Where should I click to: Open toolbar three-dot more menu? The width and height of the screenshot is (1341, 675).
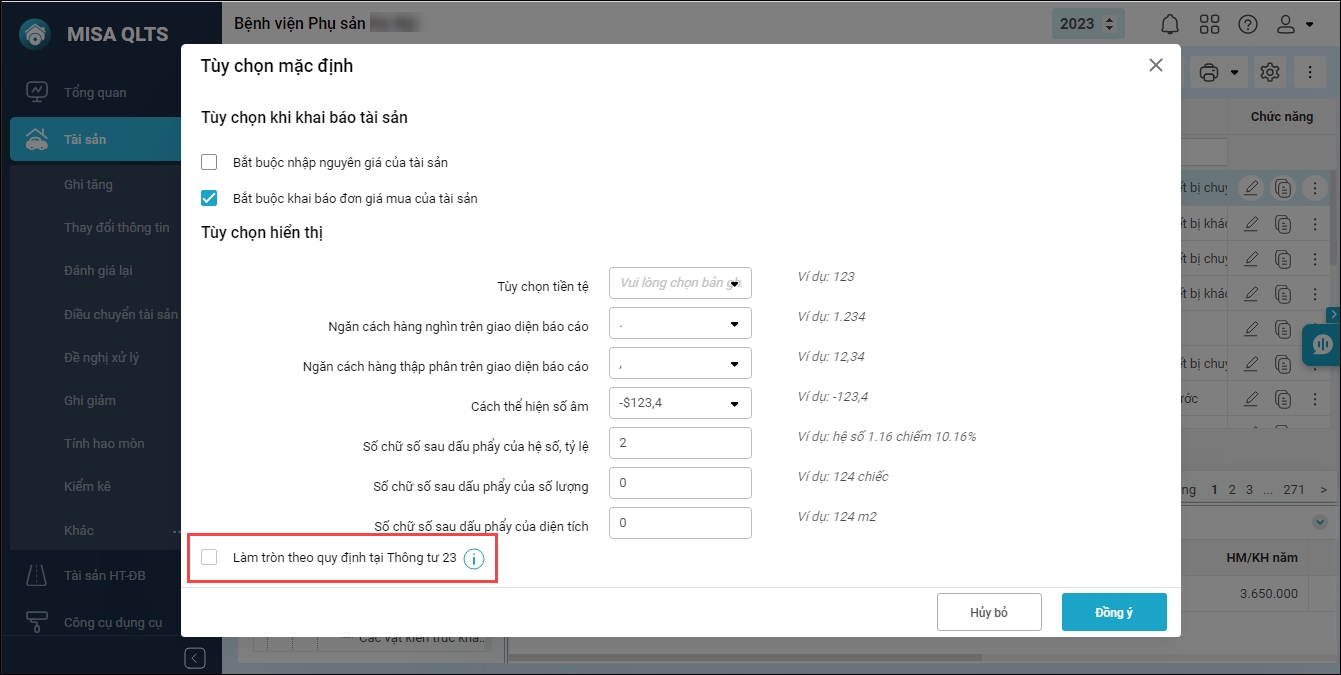[1310, 72]
